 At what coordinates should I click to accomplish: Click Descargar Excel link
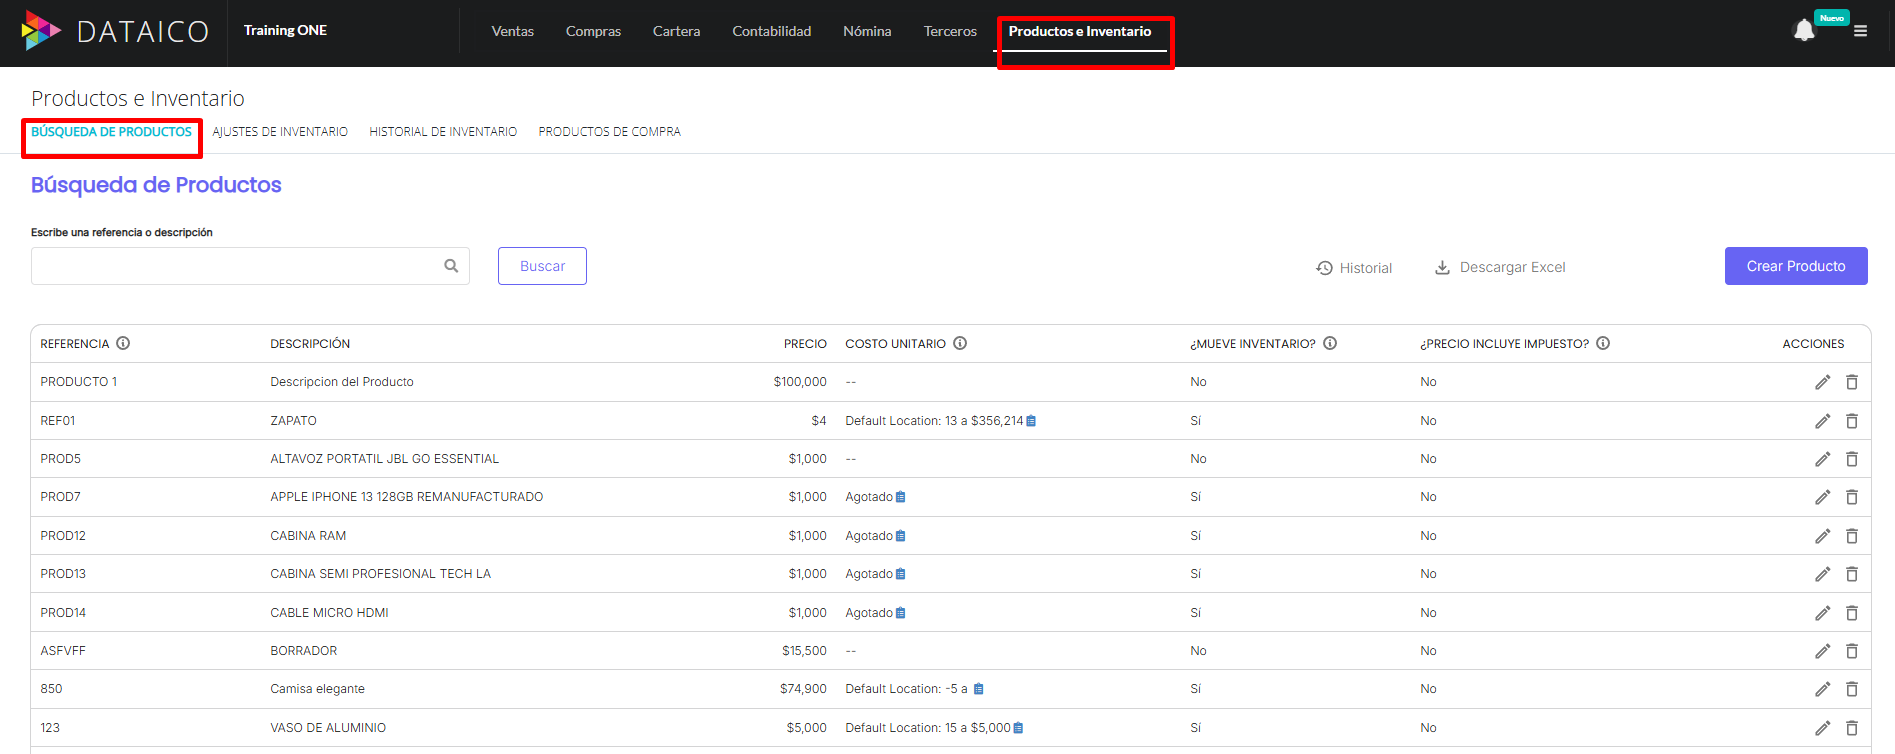tap(1500, 267)
